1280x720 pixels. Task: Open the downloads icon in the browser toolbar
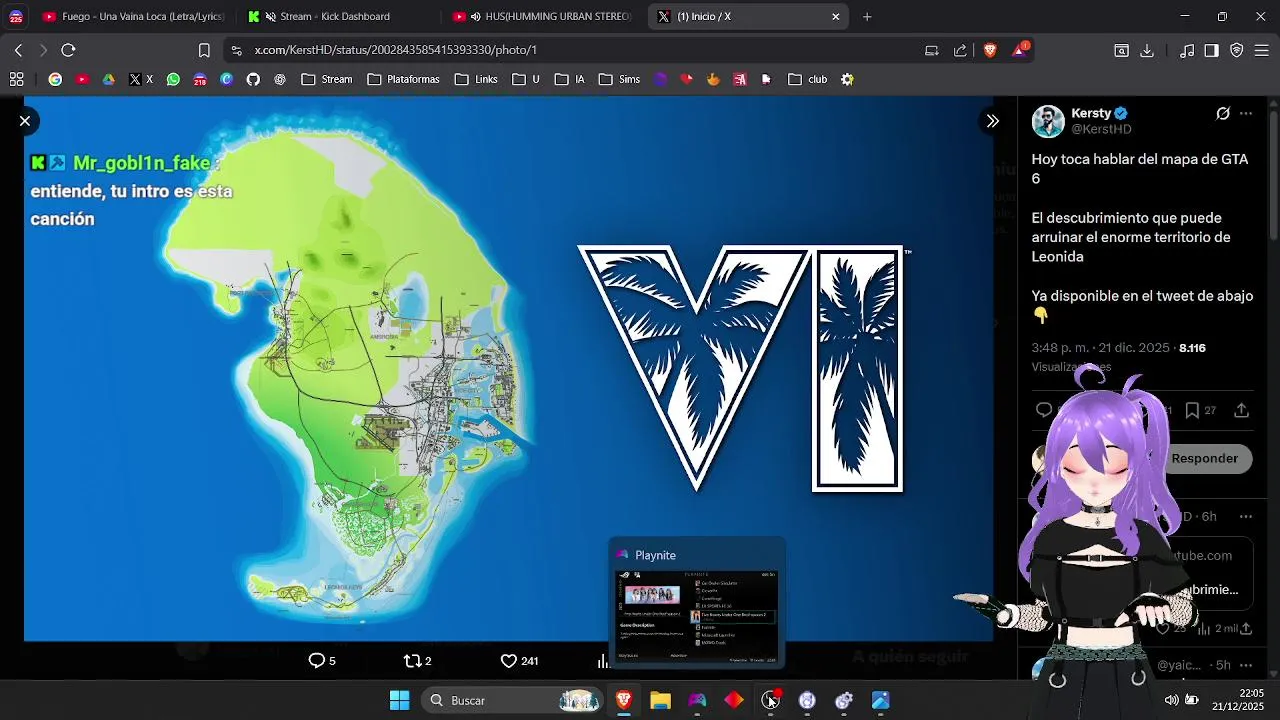tap(1147, 50)
